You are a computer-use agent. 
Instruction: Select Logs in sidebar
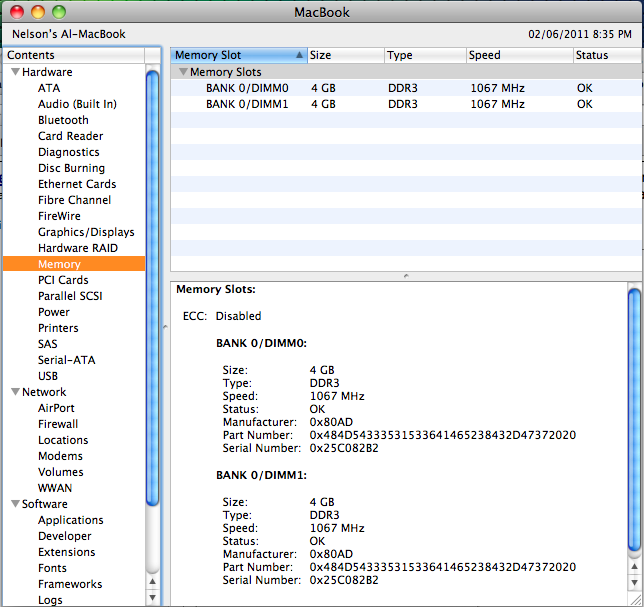[50, 600]
